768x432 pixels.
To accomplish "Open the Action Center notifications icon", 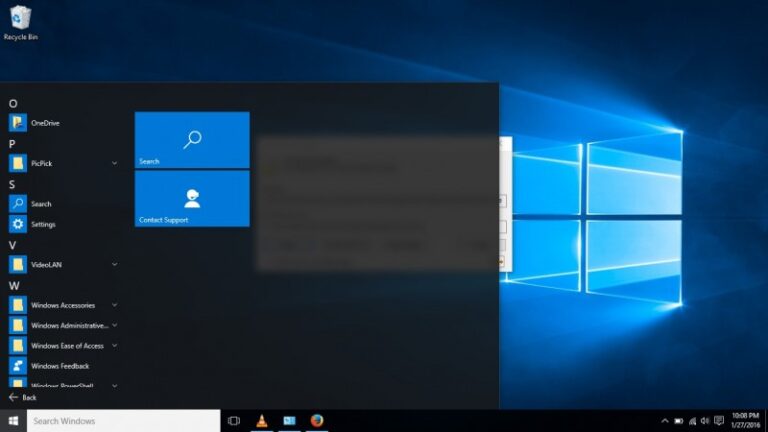I will 719,421.
